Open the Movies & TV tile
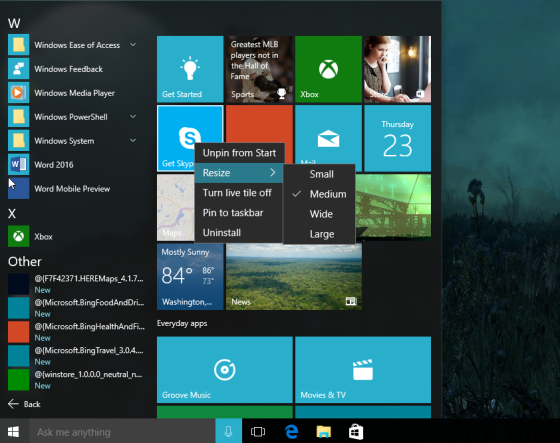Viewport: 560px width, 443px height. [x=363, y=370]
